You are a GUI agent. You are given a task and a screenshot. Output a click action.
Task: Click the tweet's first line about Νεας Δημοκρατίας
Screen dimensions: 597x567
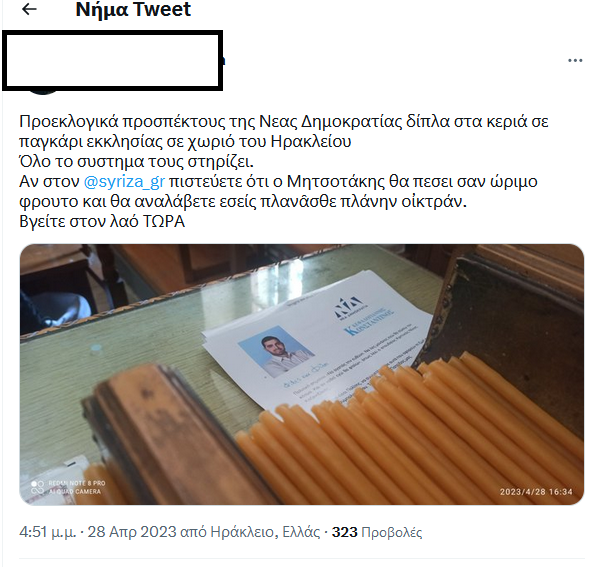[x=284, y=121]
